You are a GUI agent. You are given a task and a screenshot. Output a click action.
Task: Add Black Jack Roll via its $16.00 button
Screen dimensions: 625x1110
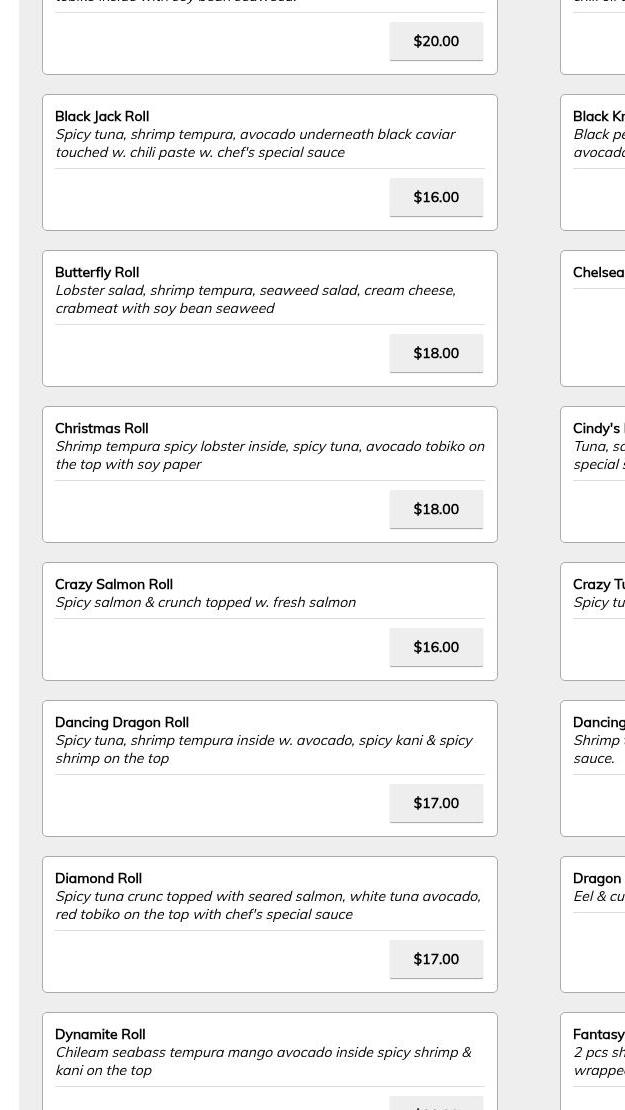(436, 197)
